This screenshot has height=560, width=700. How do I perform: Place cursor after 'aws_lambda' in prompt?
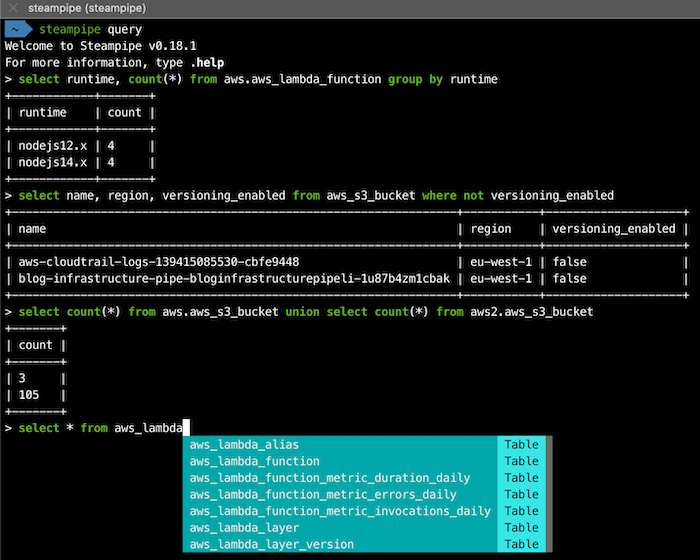click(x=186, y=428)
